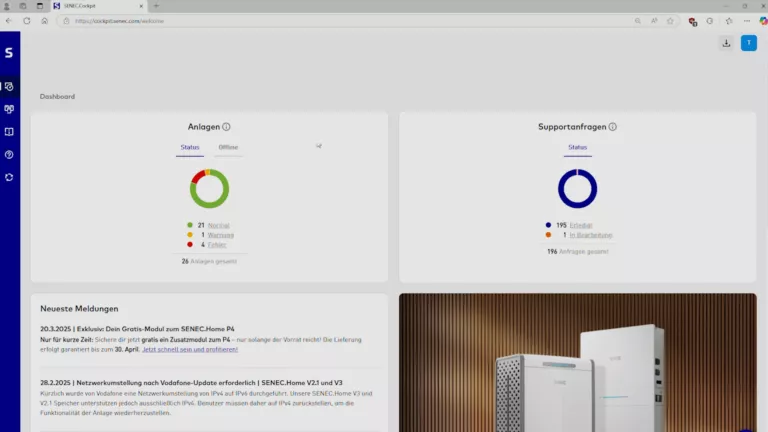Open the red extension icon with badge
Image resolution: width=768 pixels, height=432 pixels.
693,22
